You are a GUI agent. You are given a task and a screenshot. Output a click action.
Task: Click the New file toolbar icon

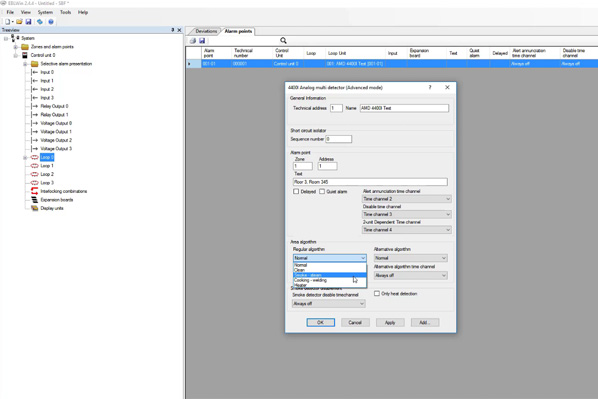coord(7,22)
